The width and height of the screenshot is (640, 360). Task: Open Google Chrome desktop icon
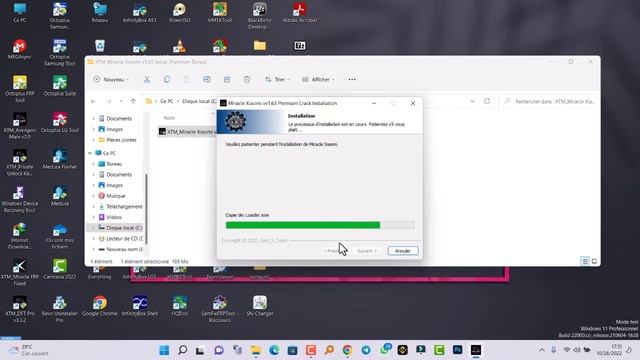(100, 306)
